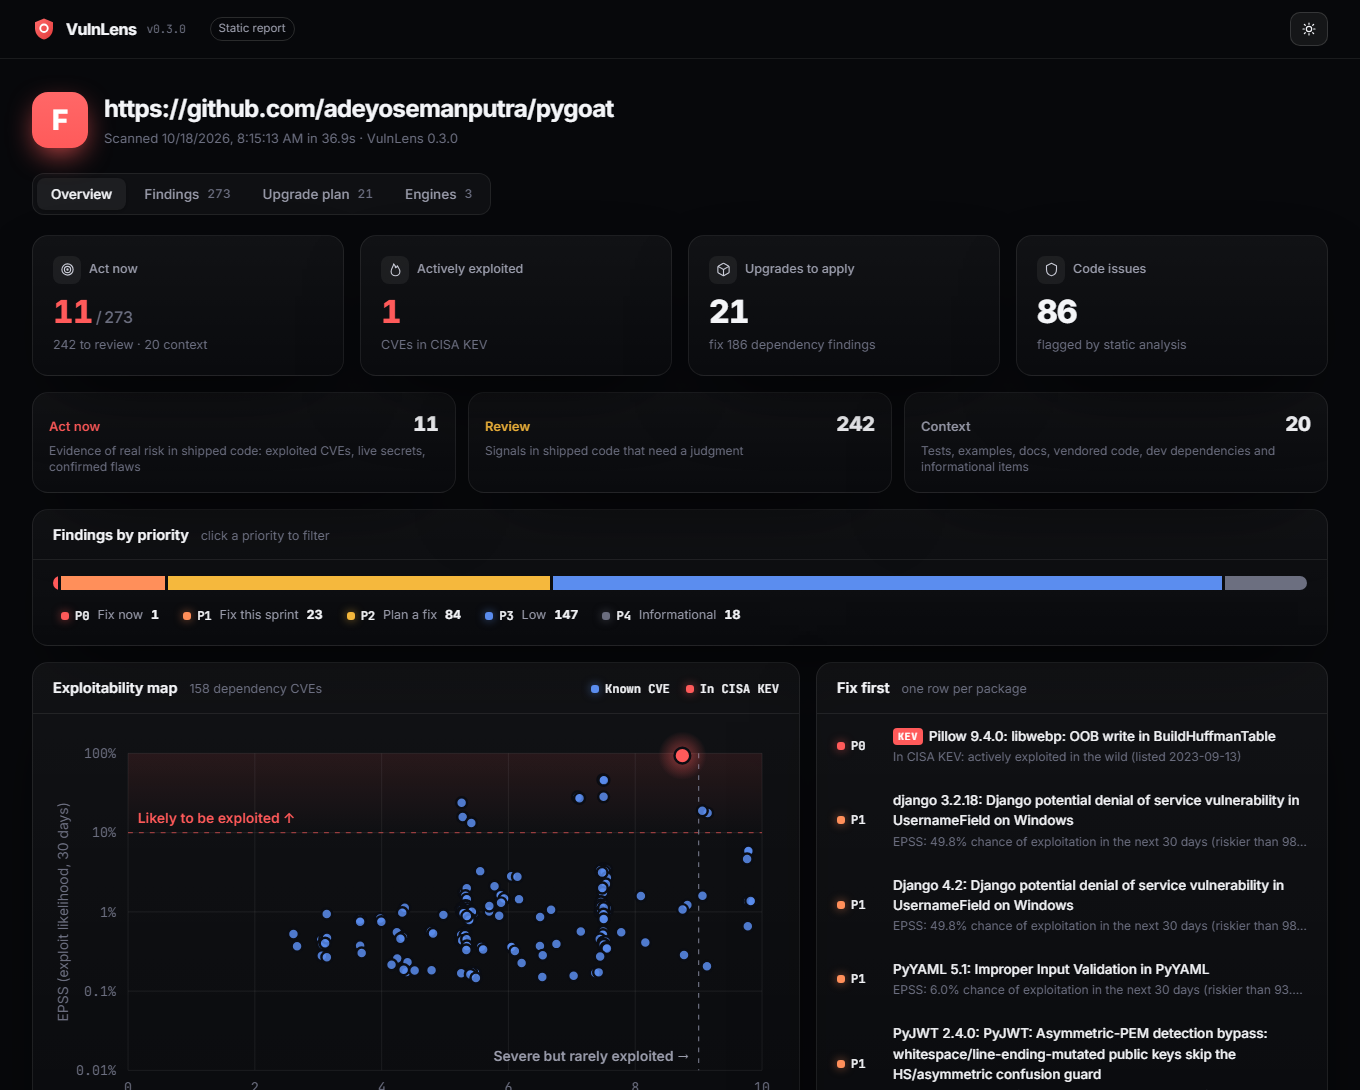Click the 'Severe but rarely exploited' chart label
This screenshot has width=1360, height=1090.
[591, 1056]
